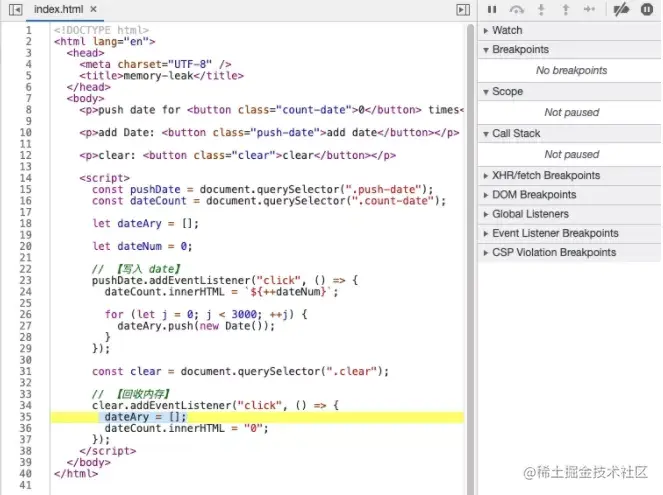Set breakpoint on line number 35
Screen dimensions: 663x495
point(25,417)
